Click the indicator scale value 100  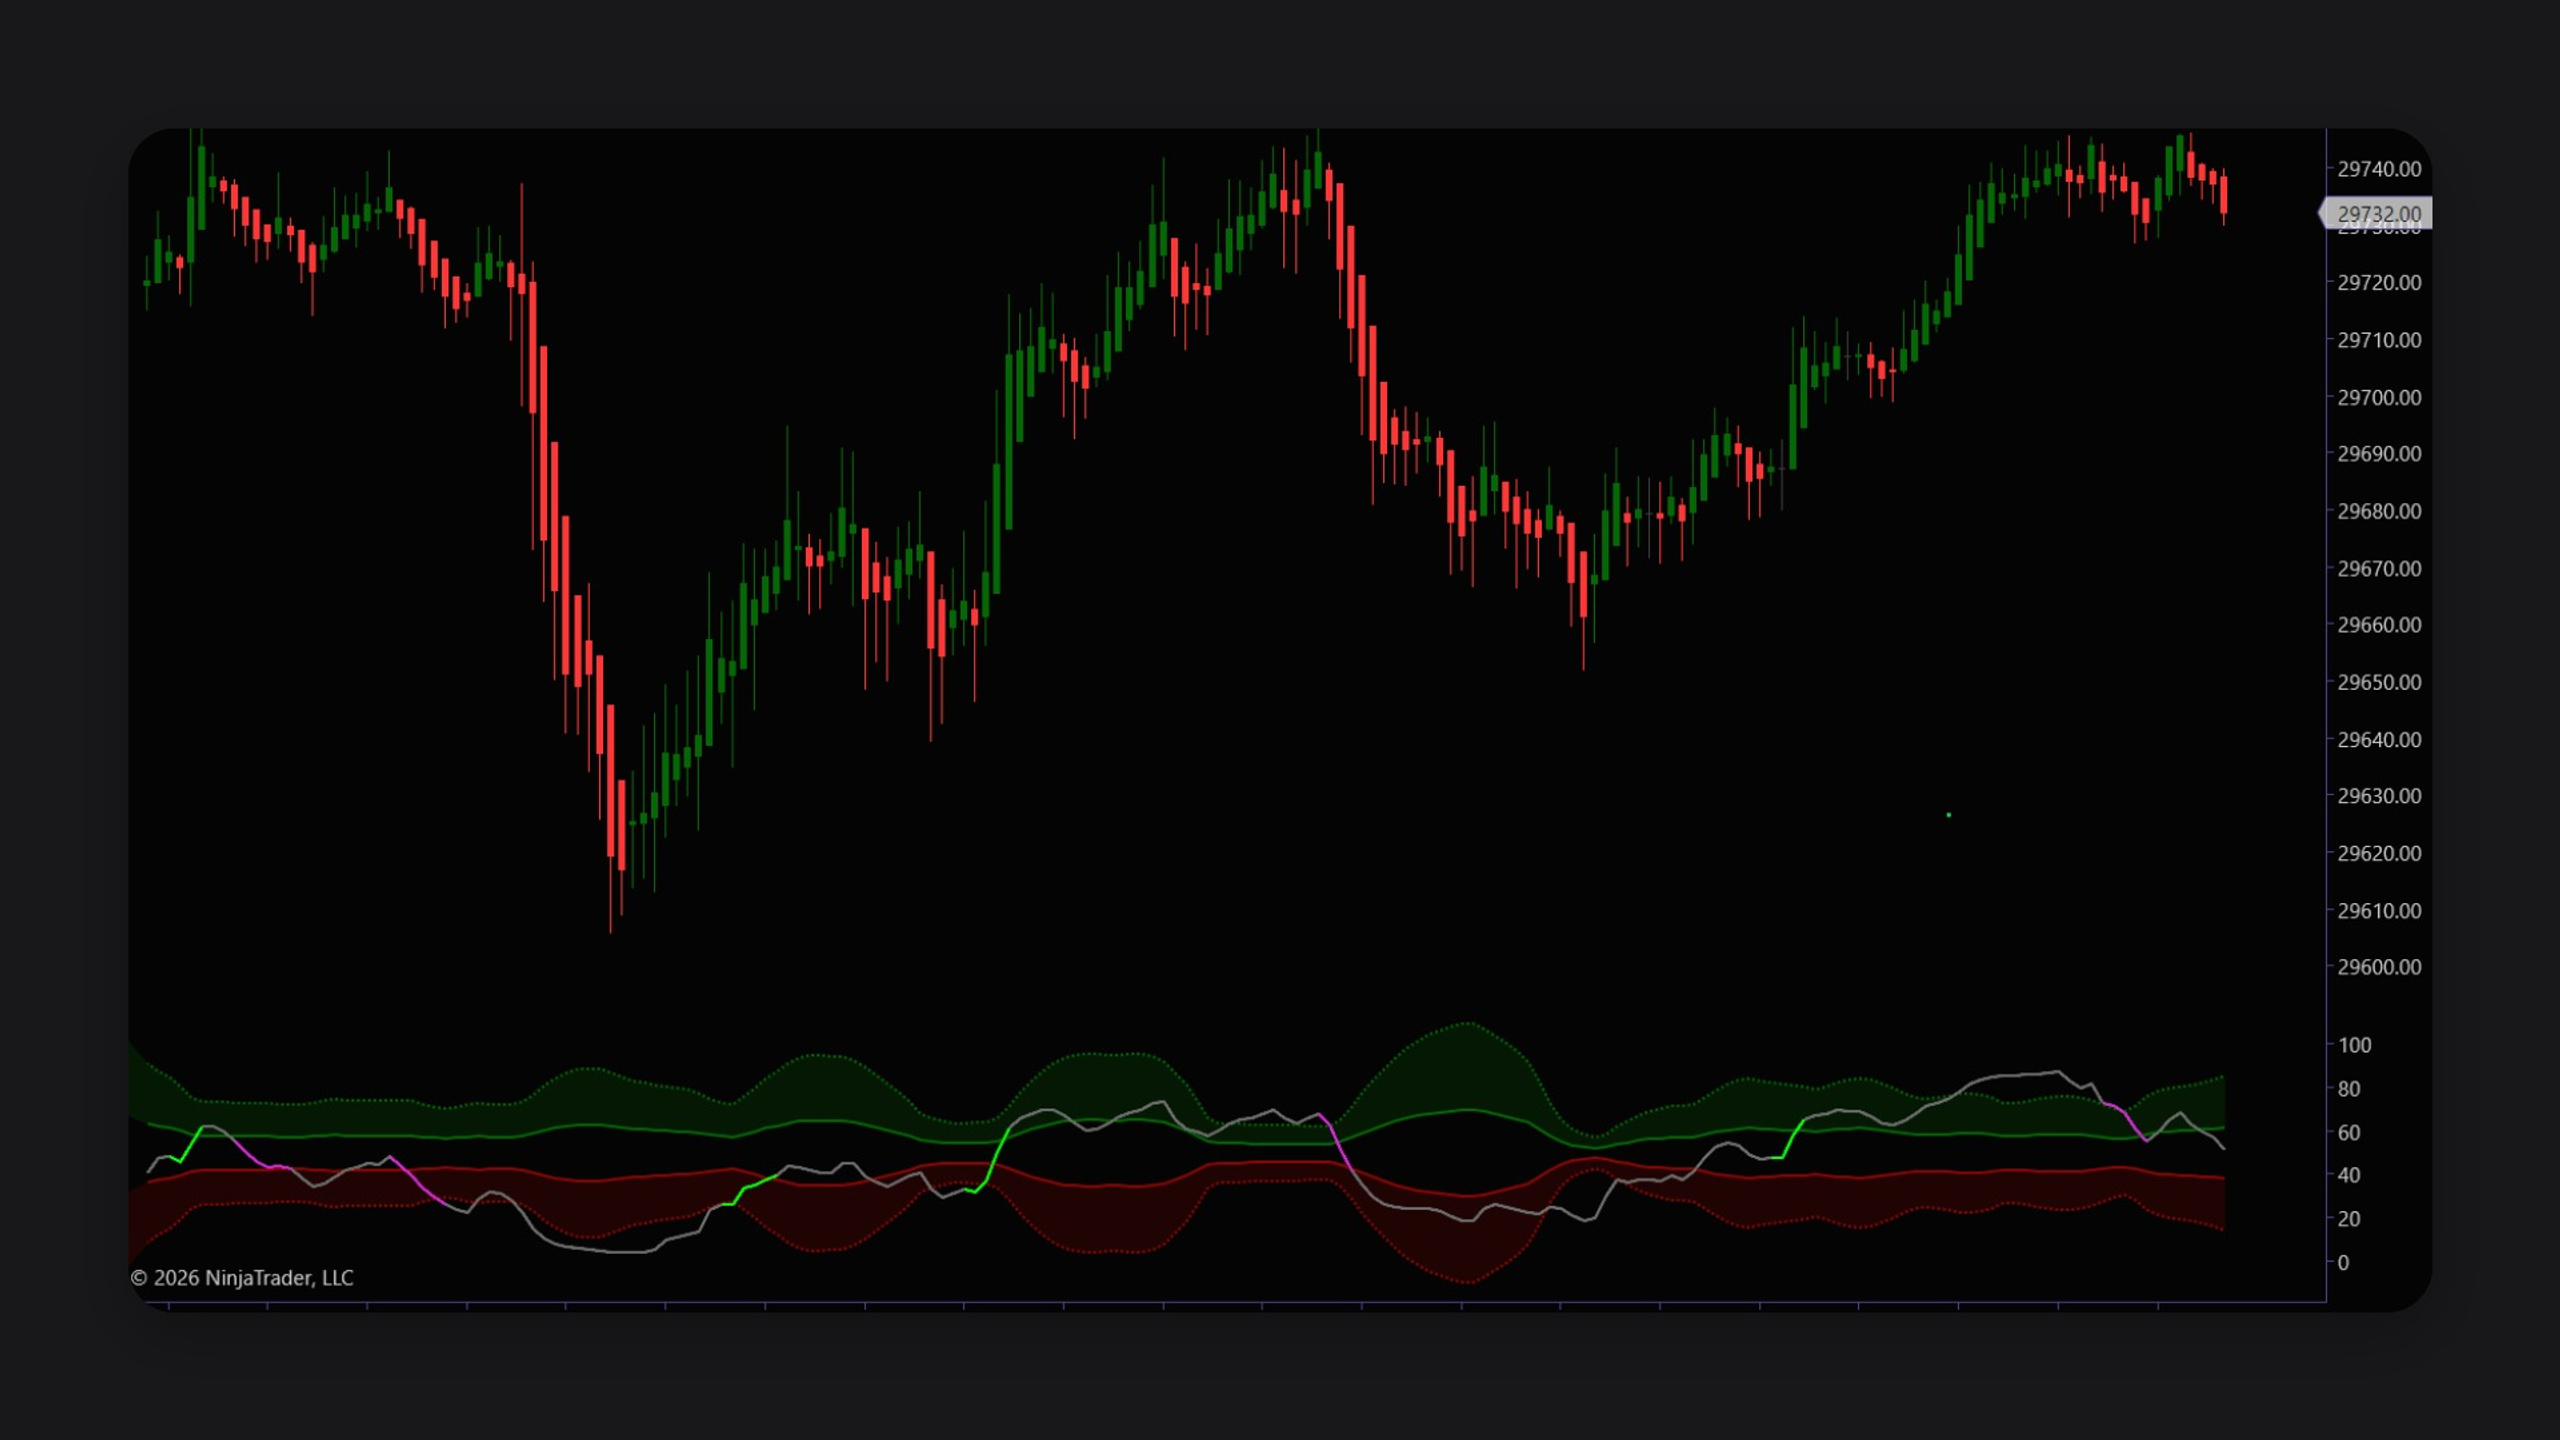[x=2354, y=1045]
